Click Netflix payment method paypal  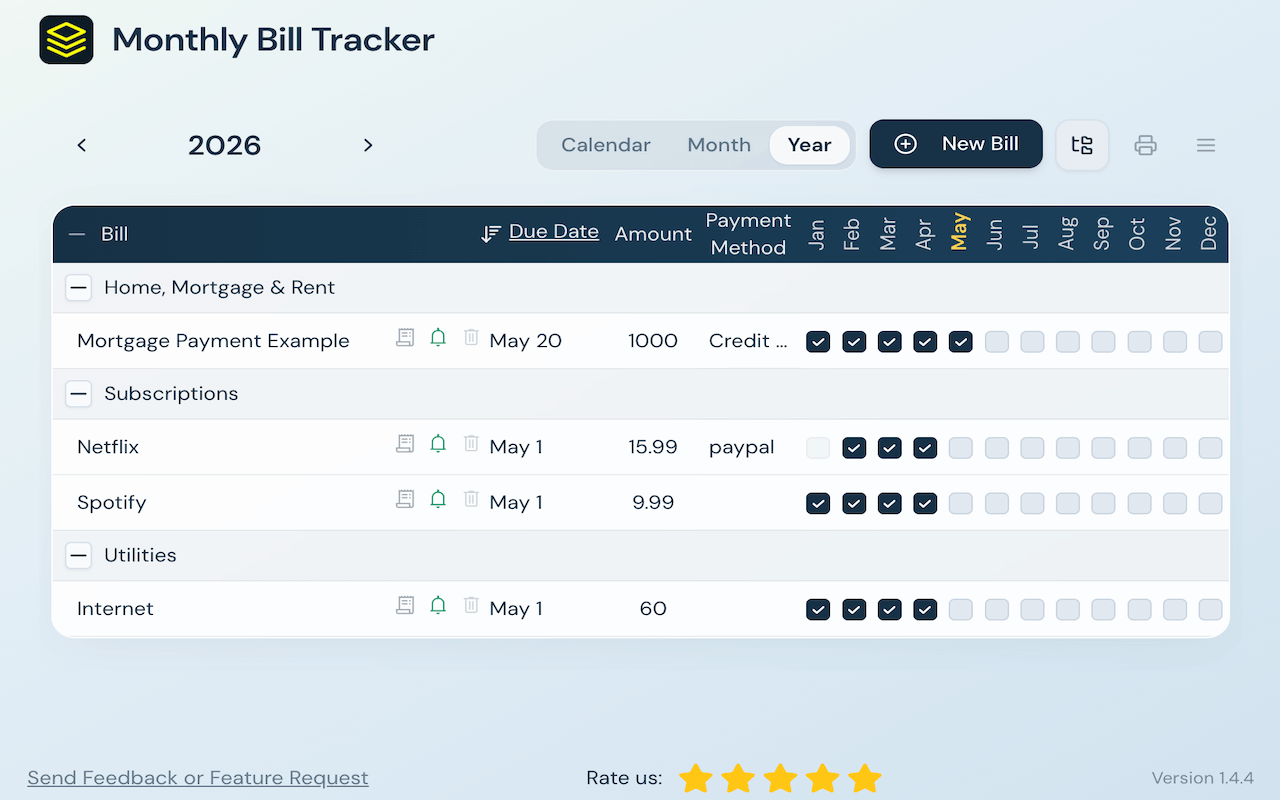click(742, 447)
